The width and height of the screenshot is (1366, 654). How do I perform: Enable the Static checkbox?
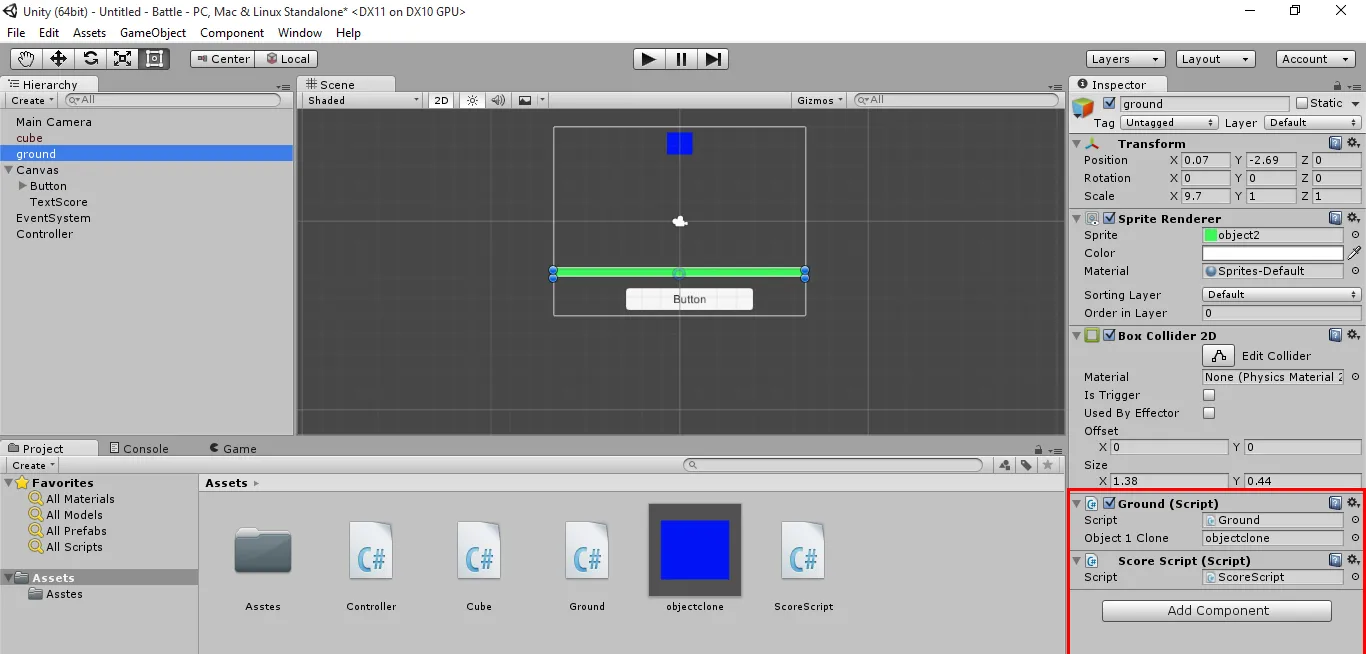point(1301,103)
